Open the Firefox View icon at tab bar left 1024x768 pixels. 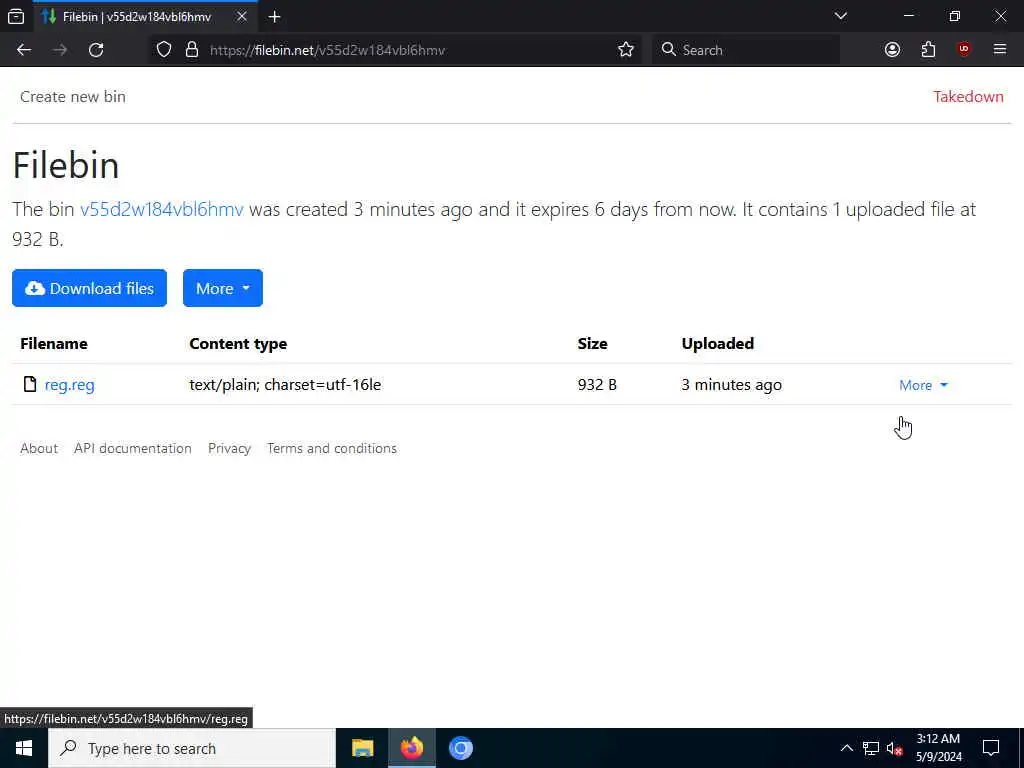[16, 16]
